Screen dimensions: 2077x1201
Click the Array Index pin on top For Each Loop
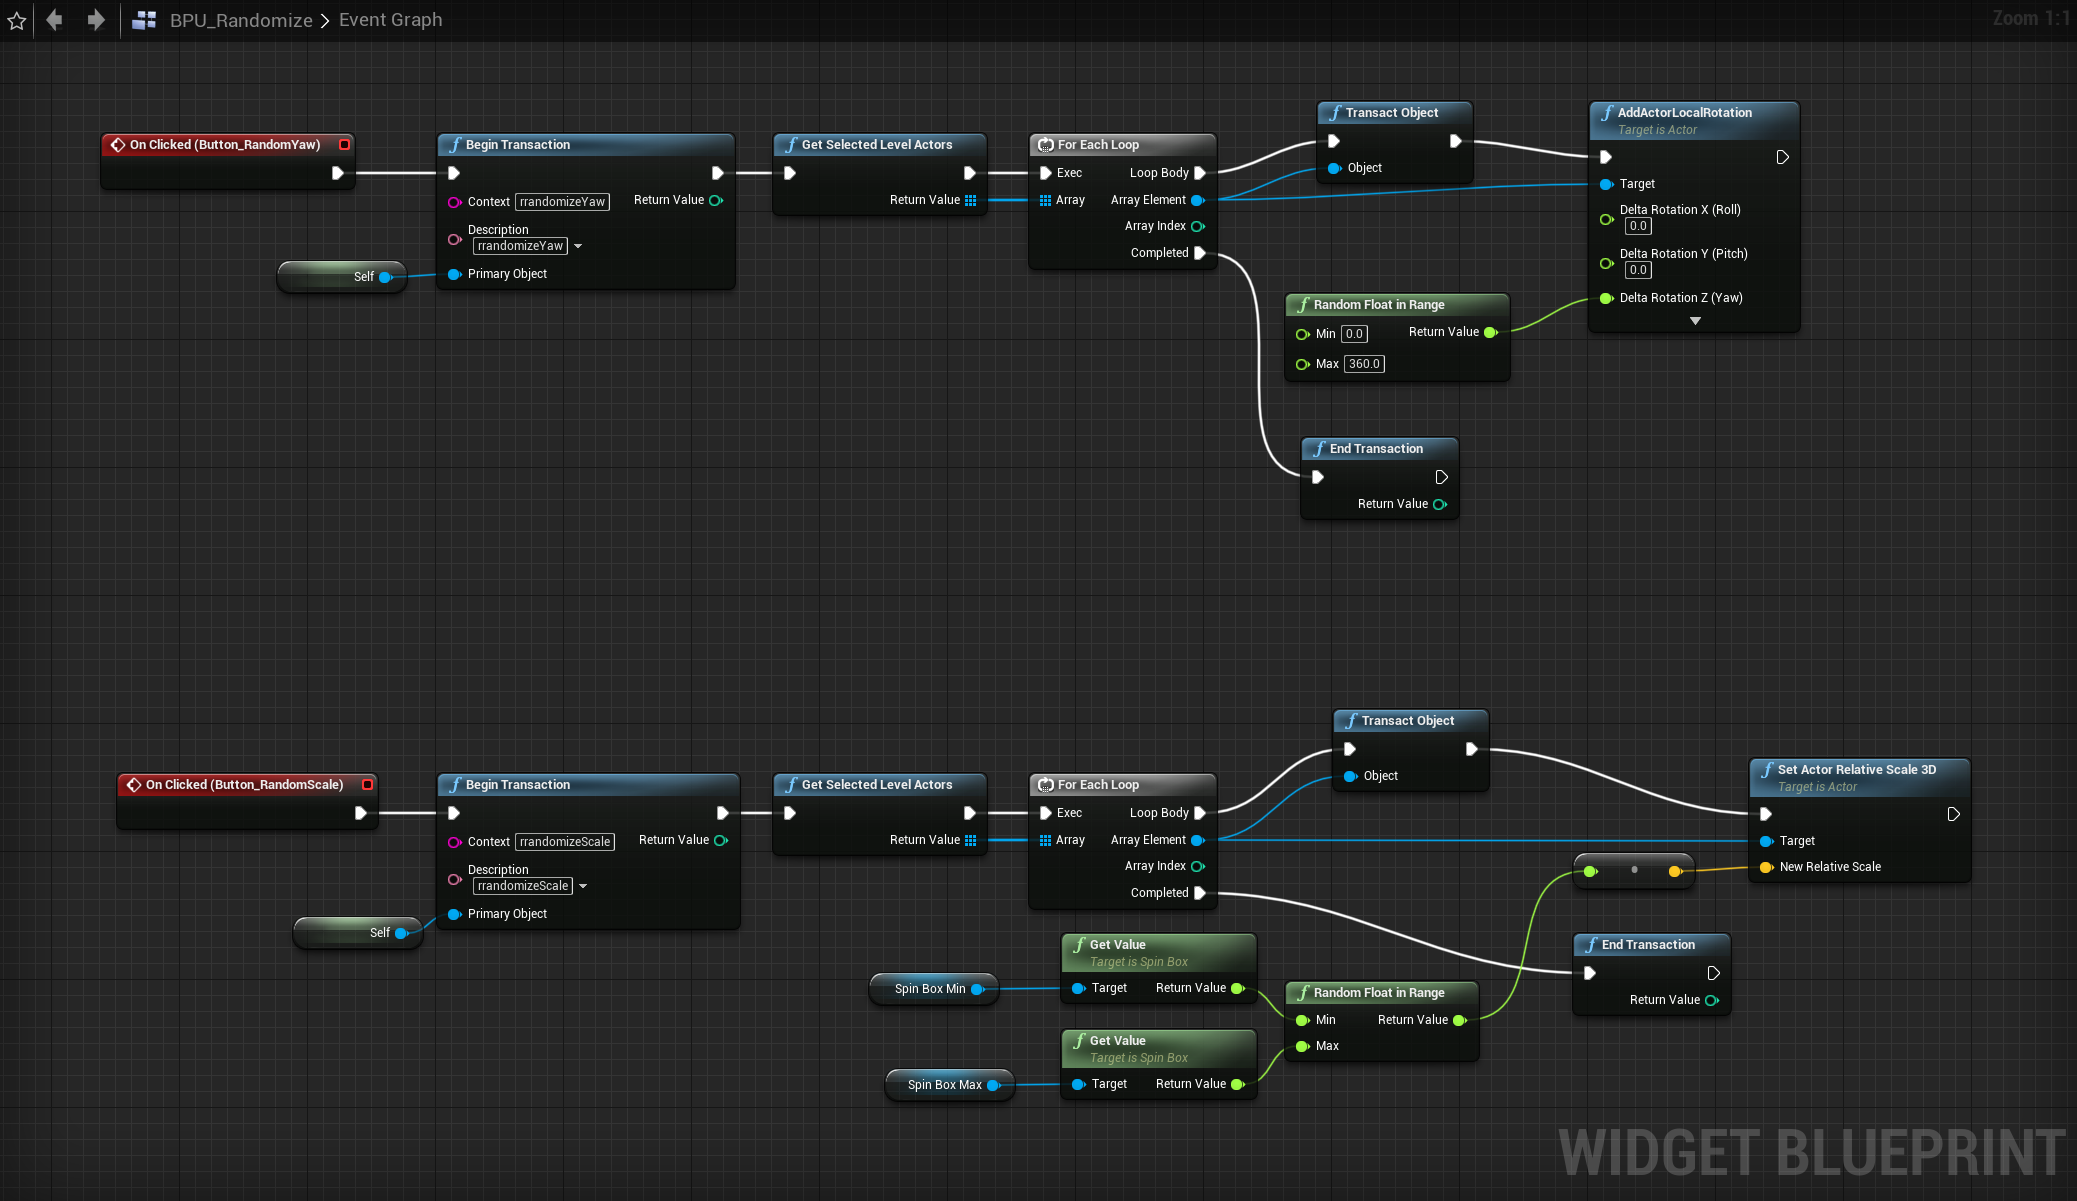(1197, 226)
